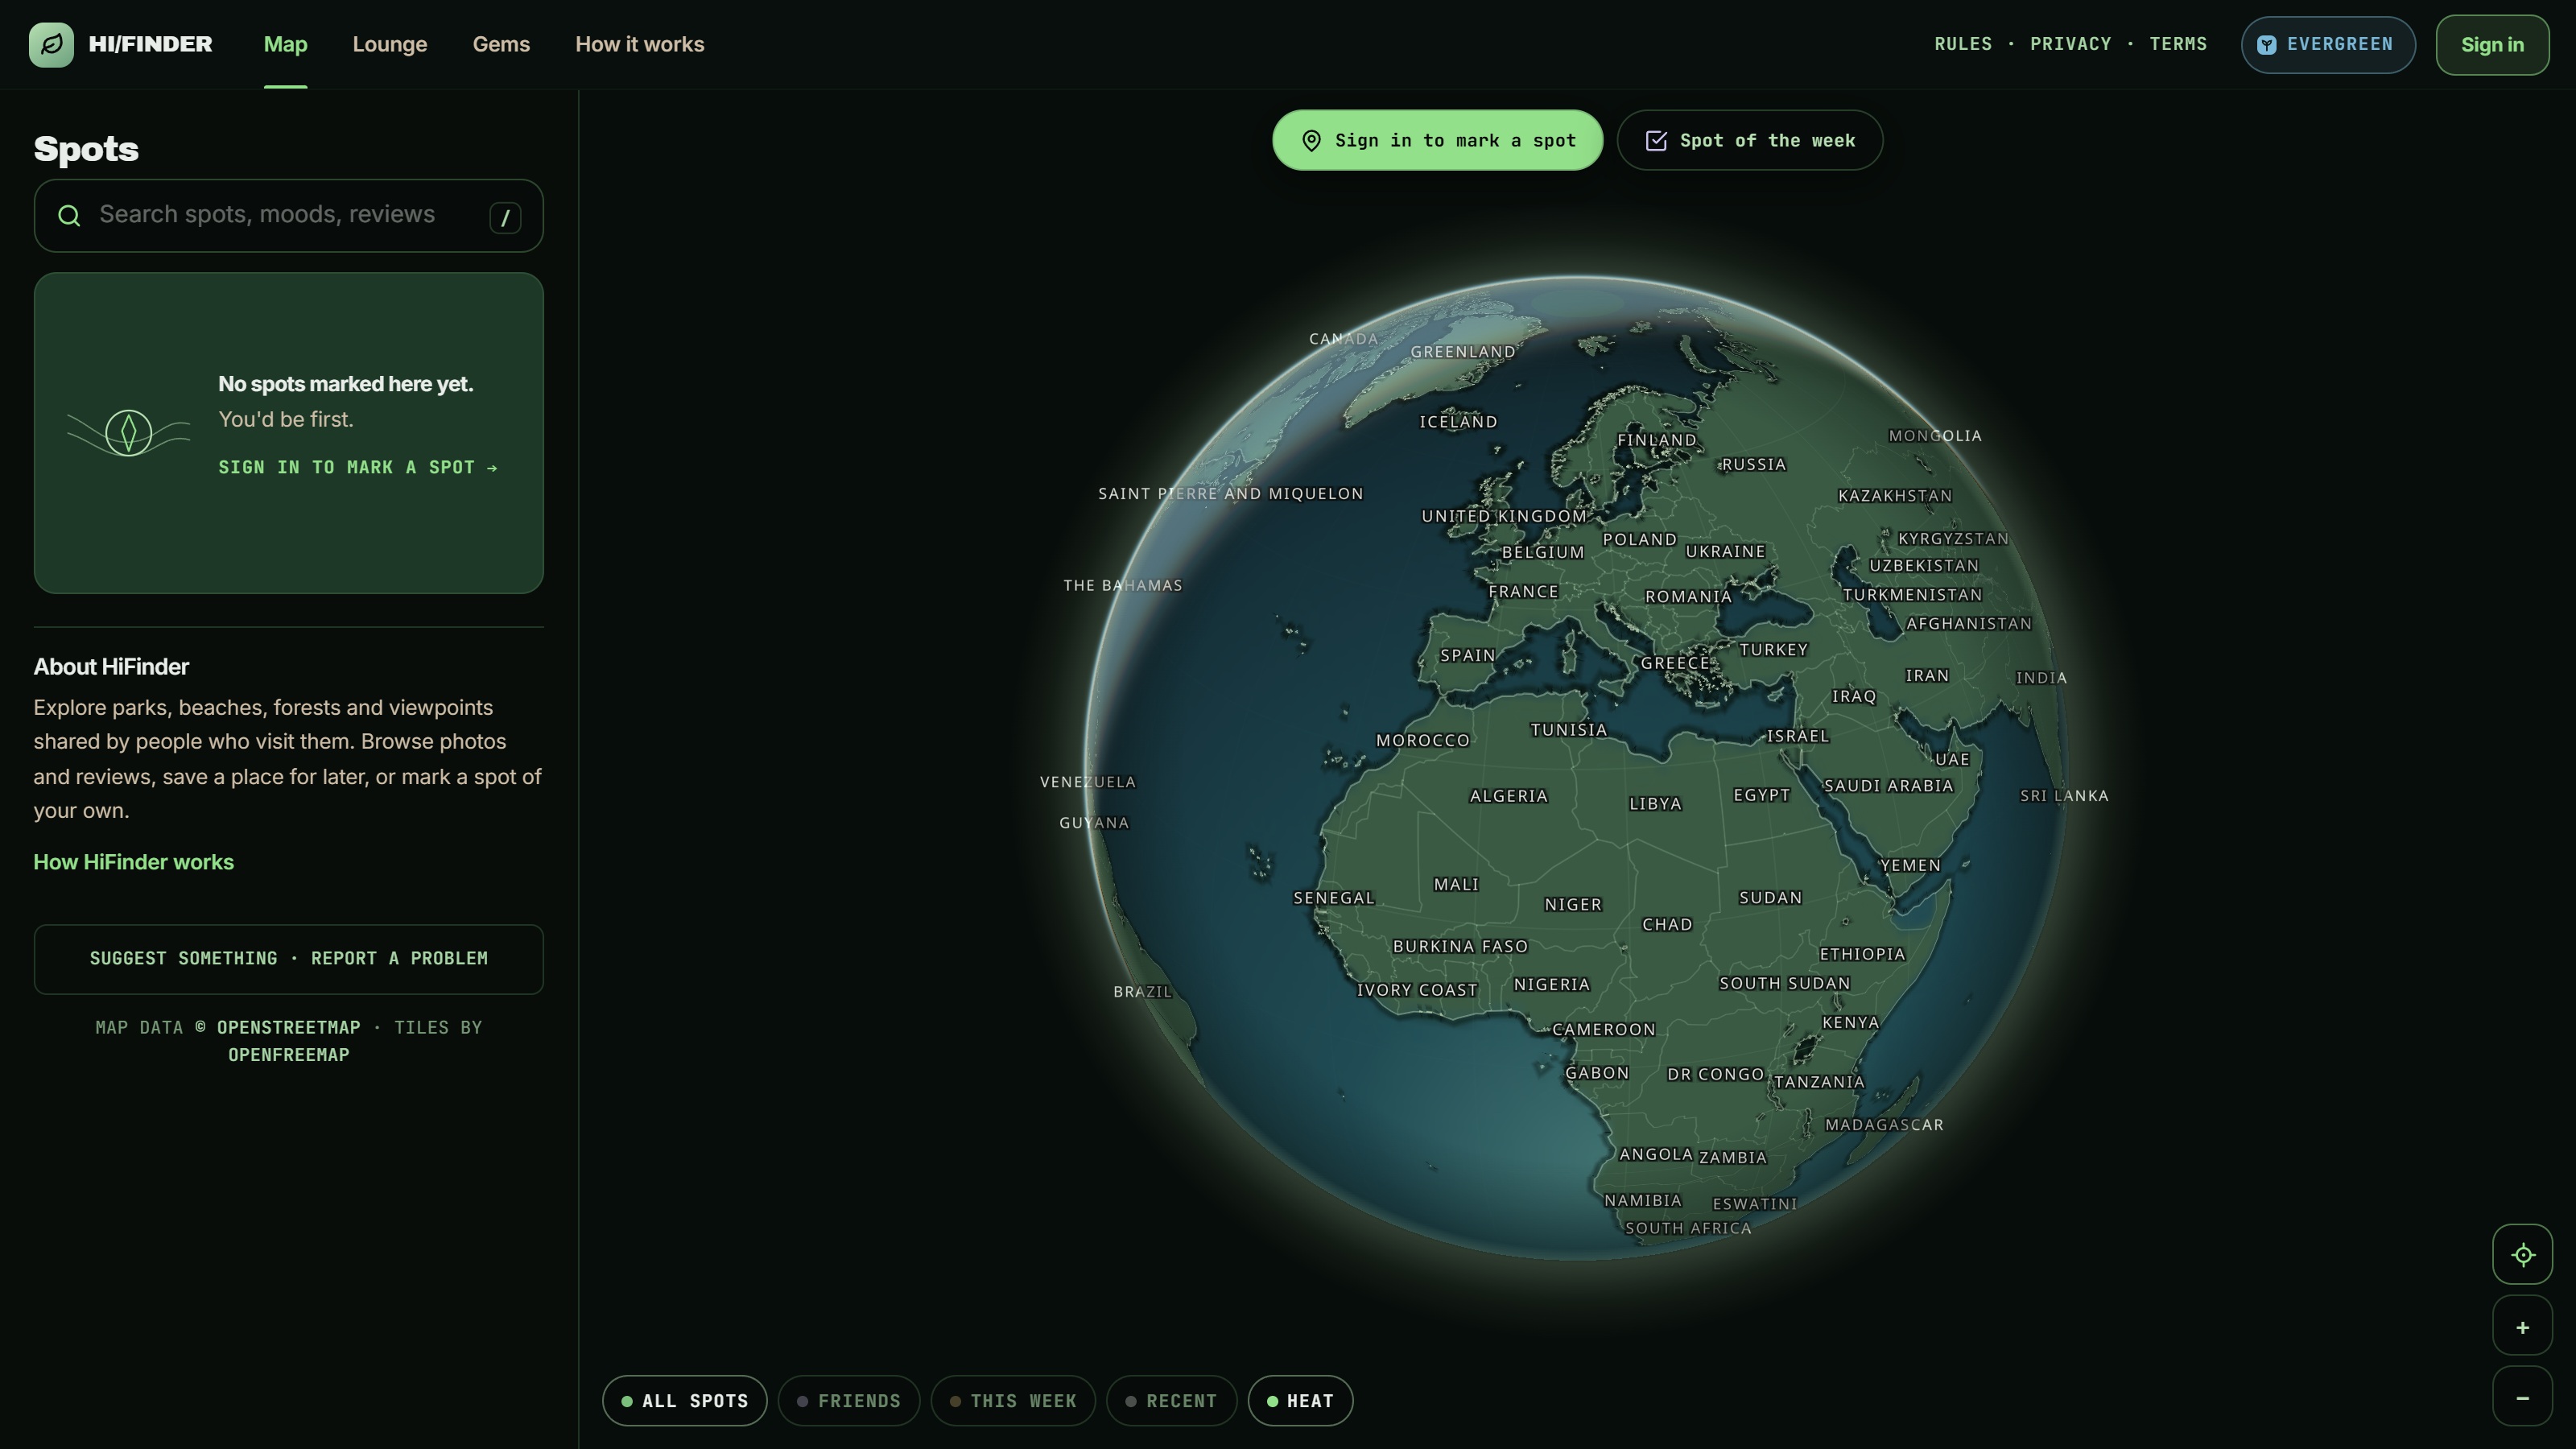Click the GREENLAND label on the globe

pyautogui.click(x=1462, y=352)
